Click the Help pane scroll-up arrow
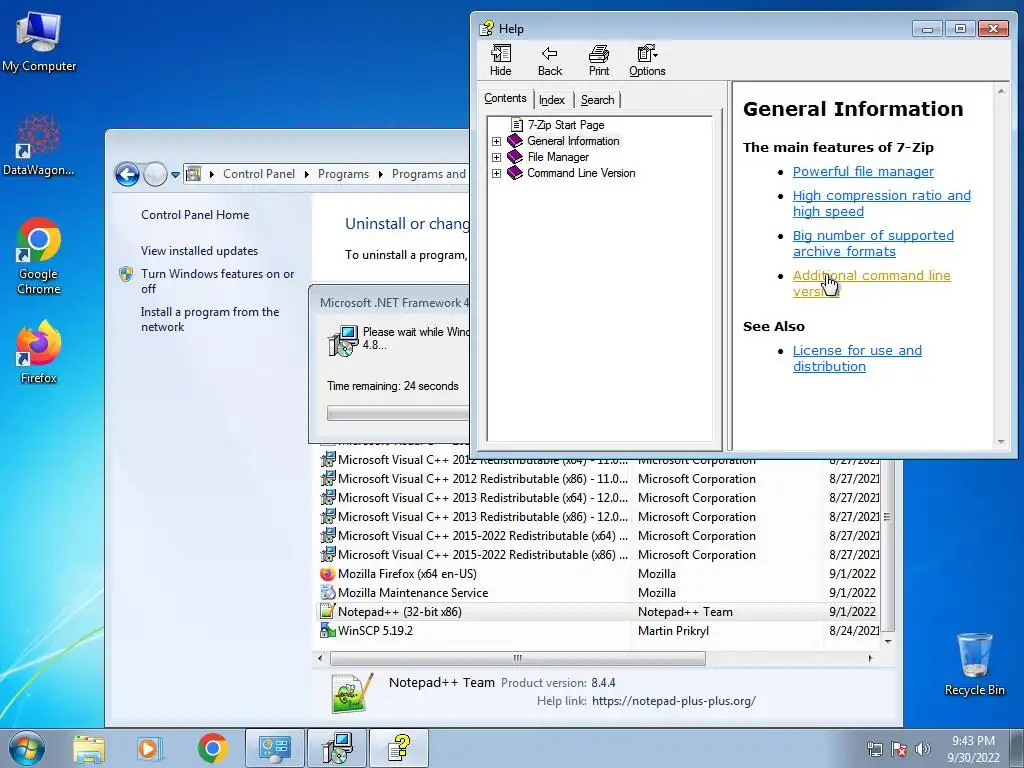1024x768 pixels. [x=1001, y=91]
